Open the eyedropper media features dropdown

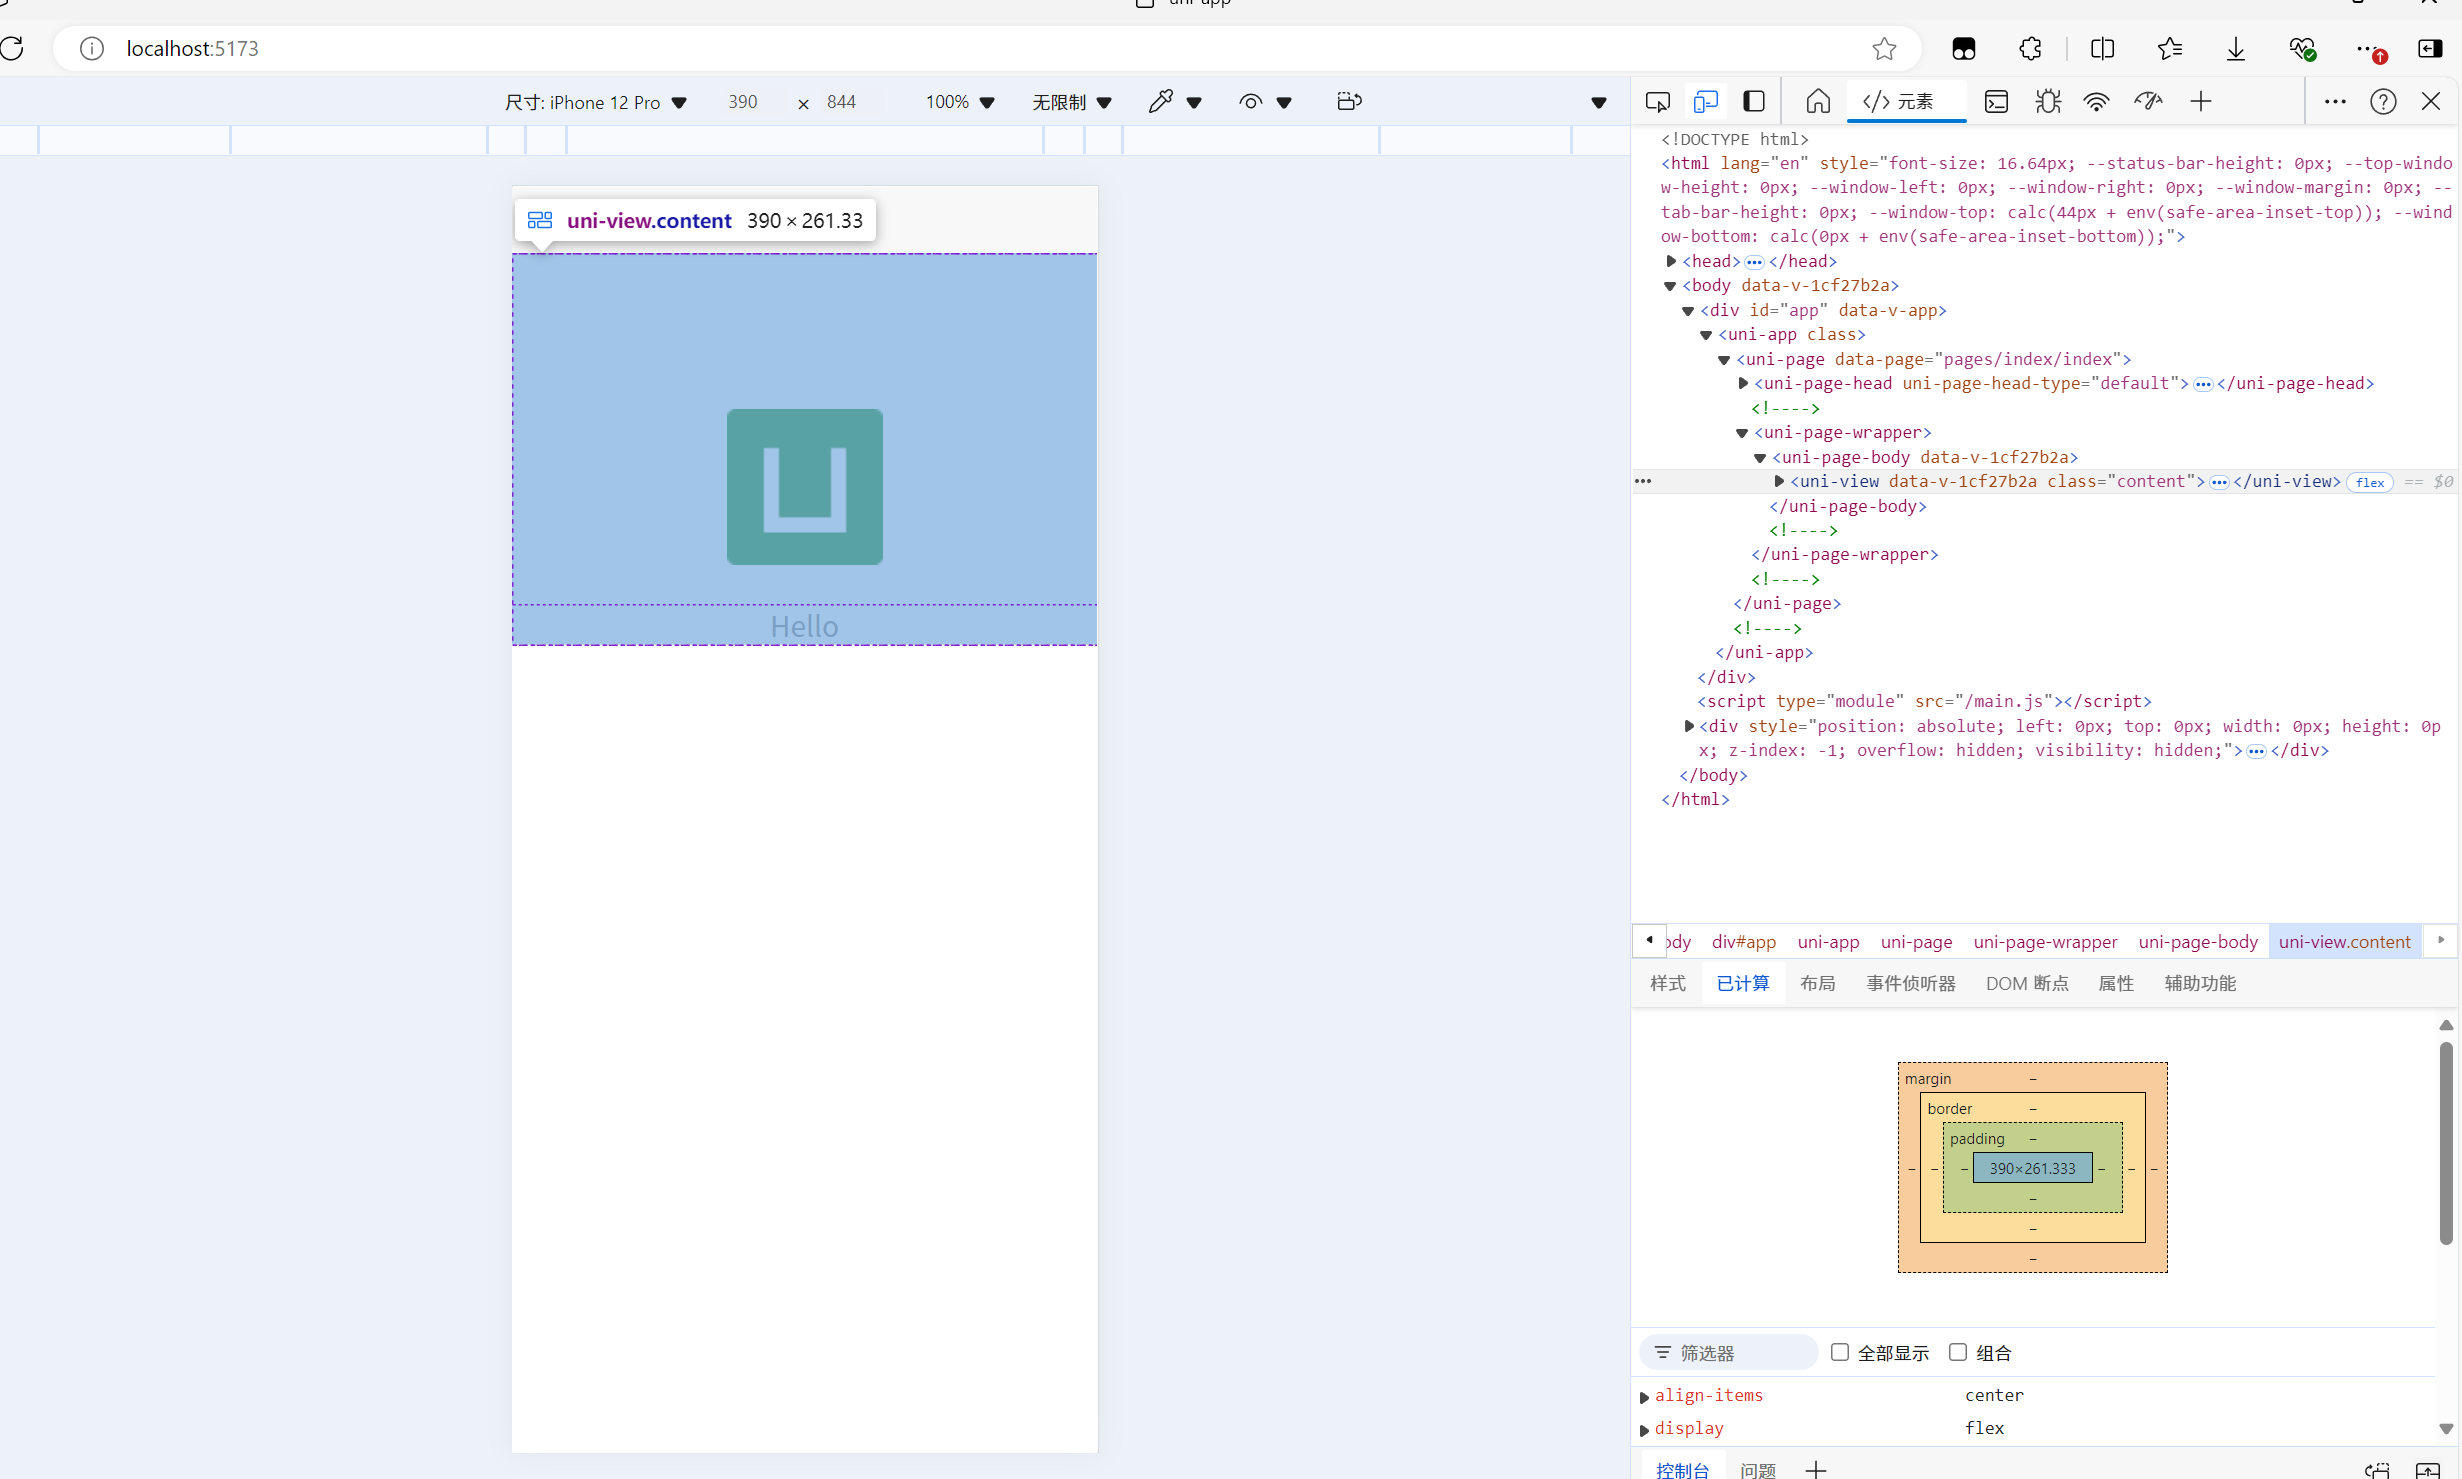click(1175, 102)
